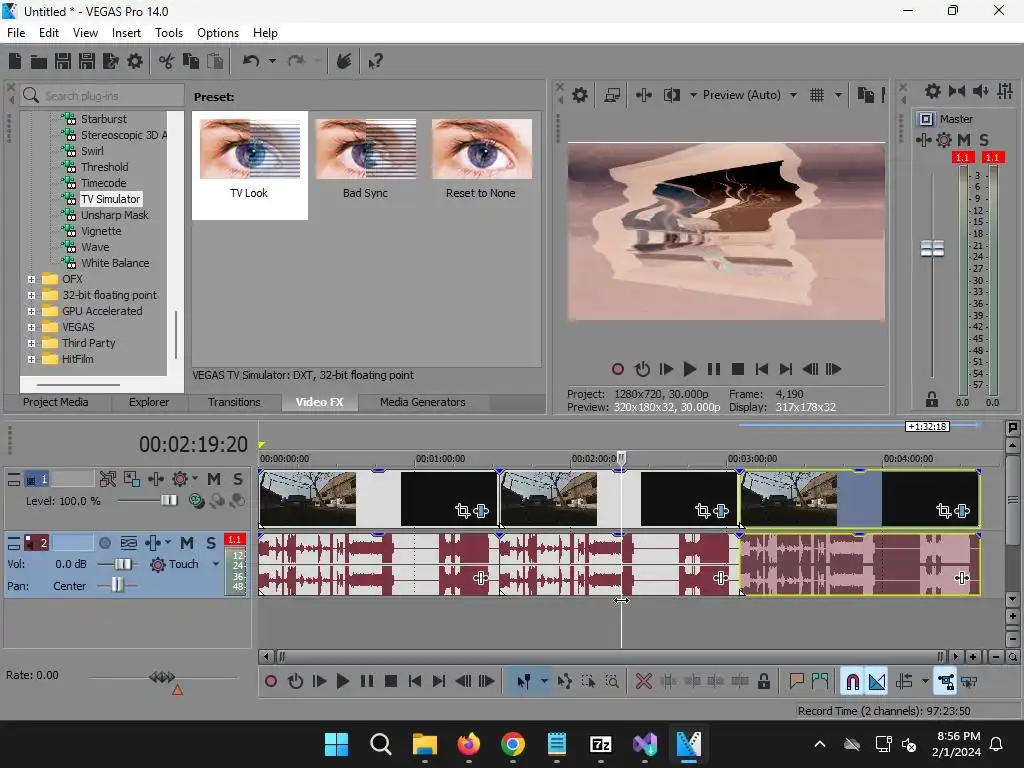Viewport: 1024px width, 768px height.
Task: Delete selected events with red X
Action: [643, 682]
